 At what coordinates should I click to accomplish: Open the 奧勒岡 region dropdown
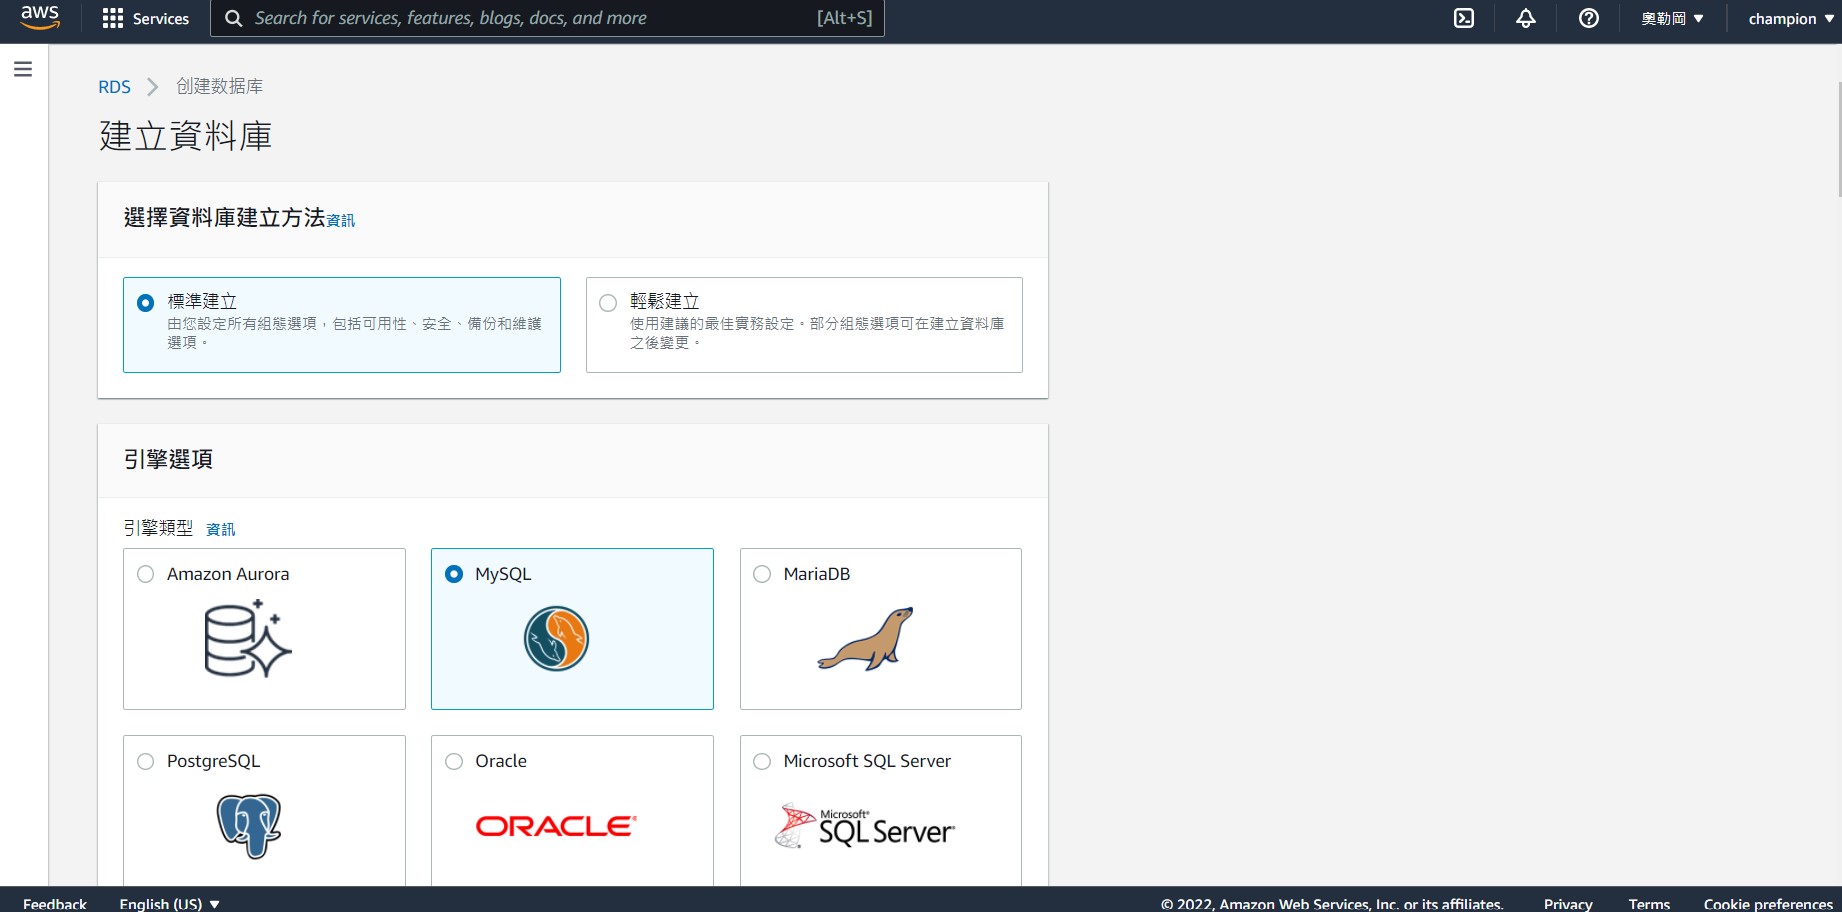[x=1672, y=18]
